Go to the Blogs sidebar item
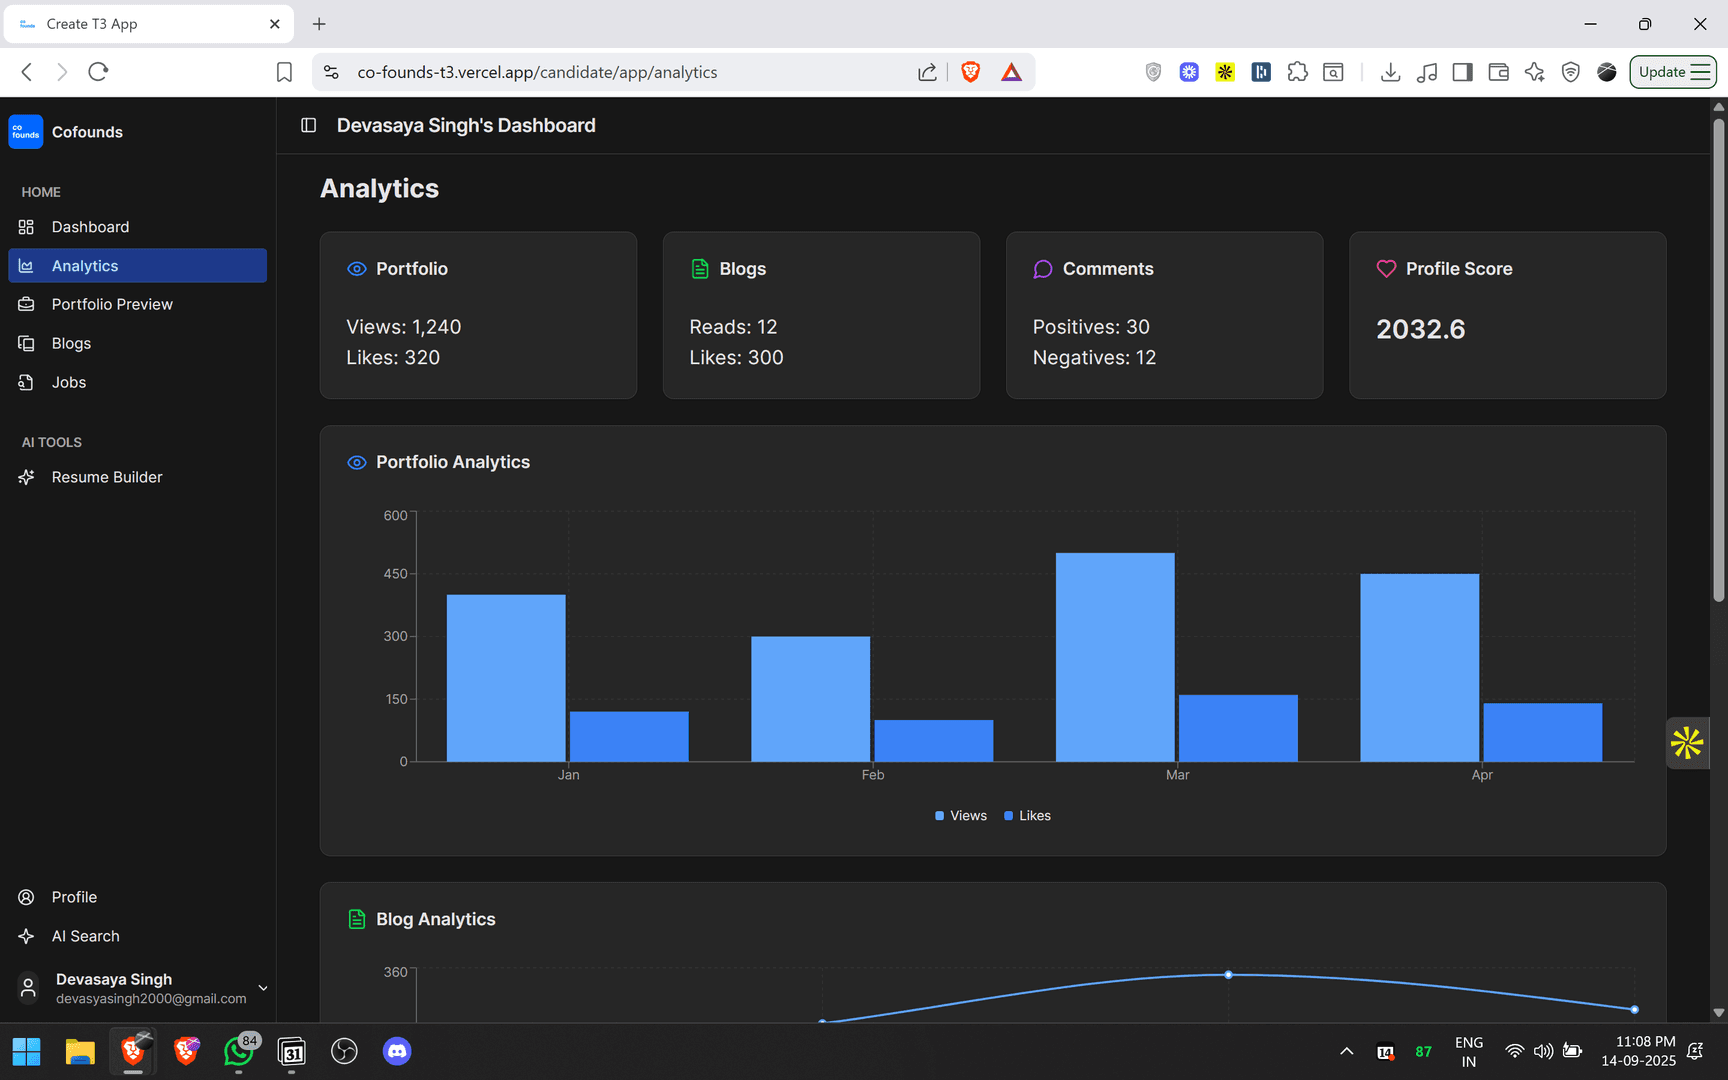 pyautogui.click(x=71, y=343)
